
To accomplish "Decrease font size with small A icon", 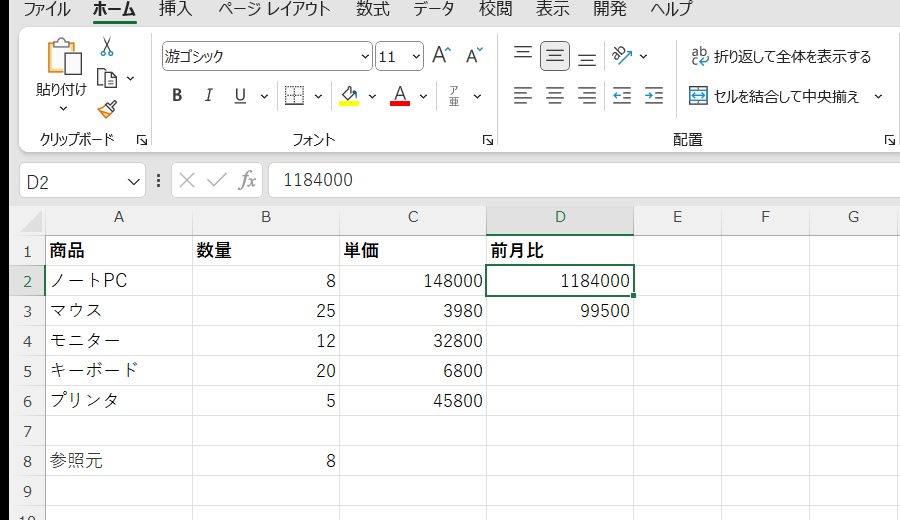I will click(474, 56).
